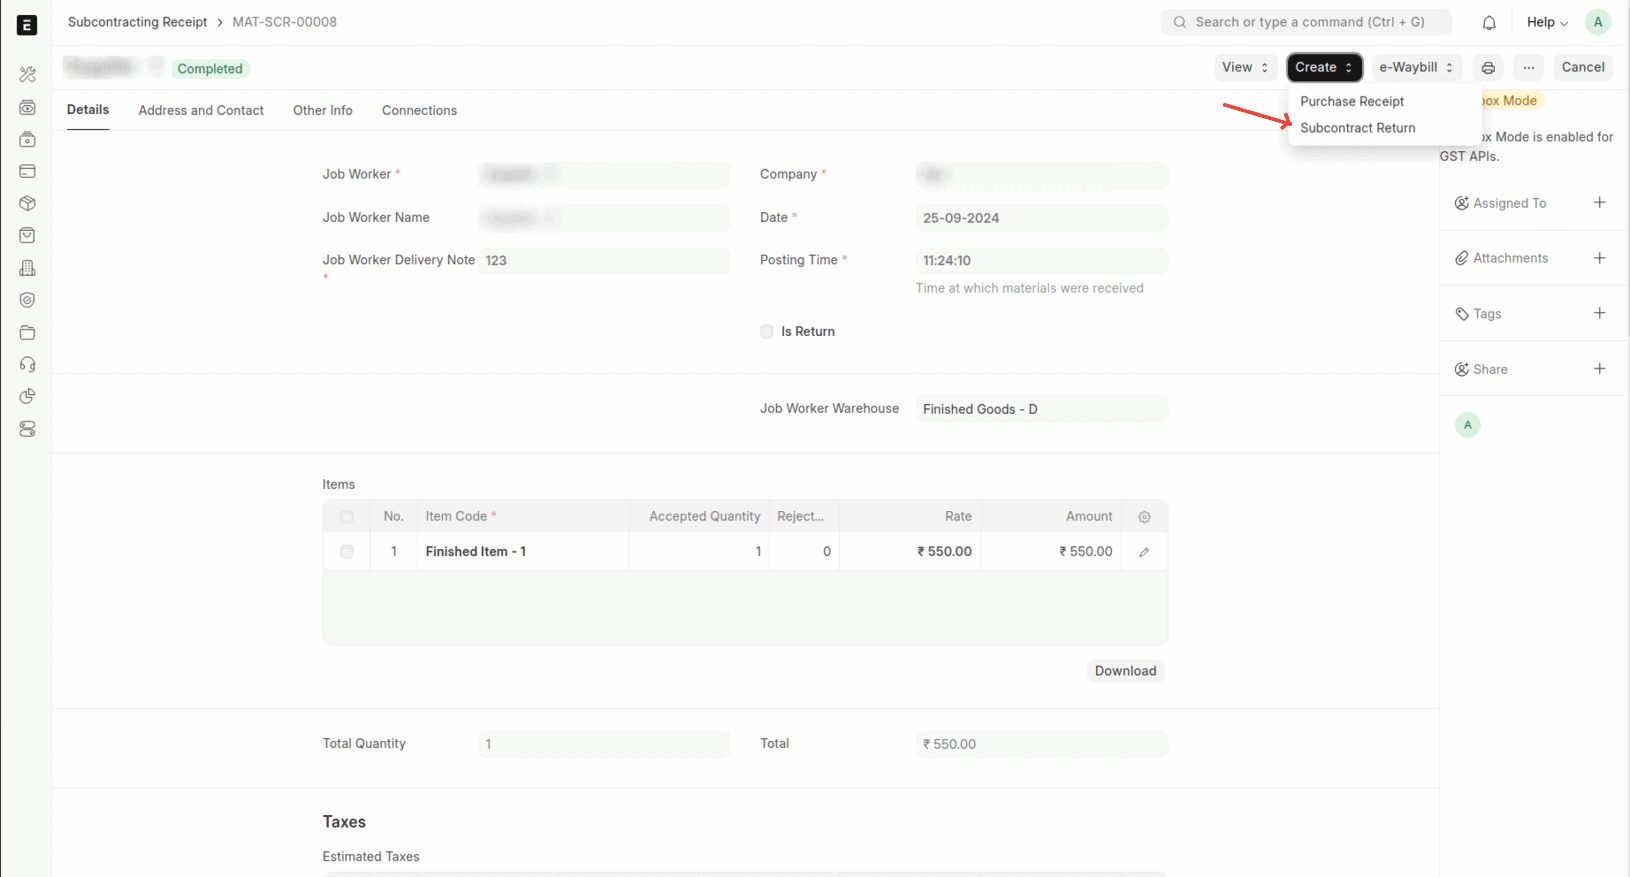Switch to the Address and Contact tab
1630x877 pixels.
pos(201,111)
